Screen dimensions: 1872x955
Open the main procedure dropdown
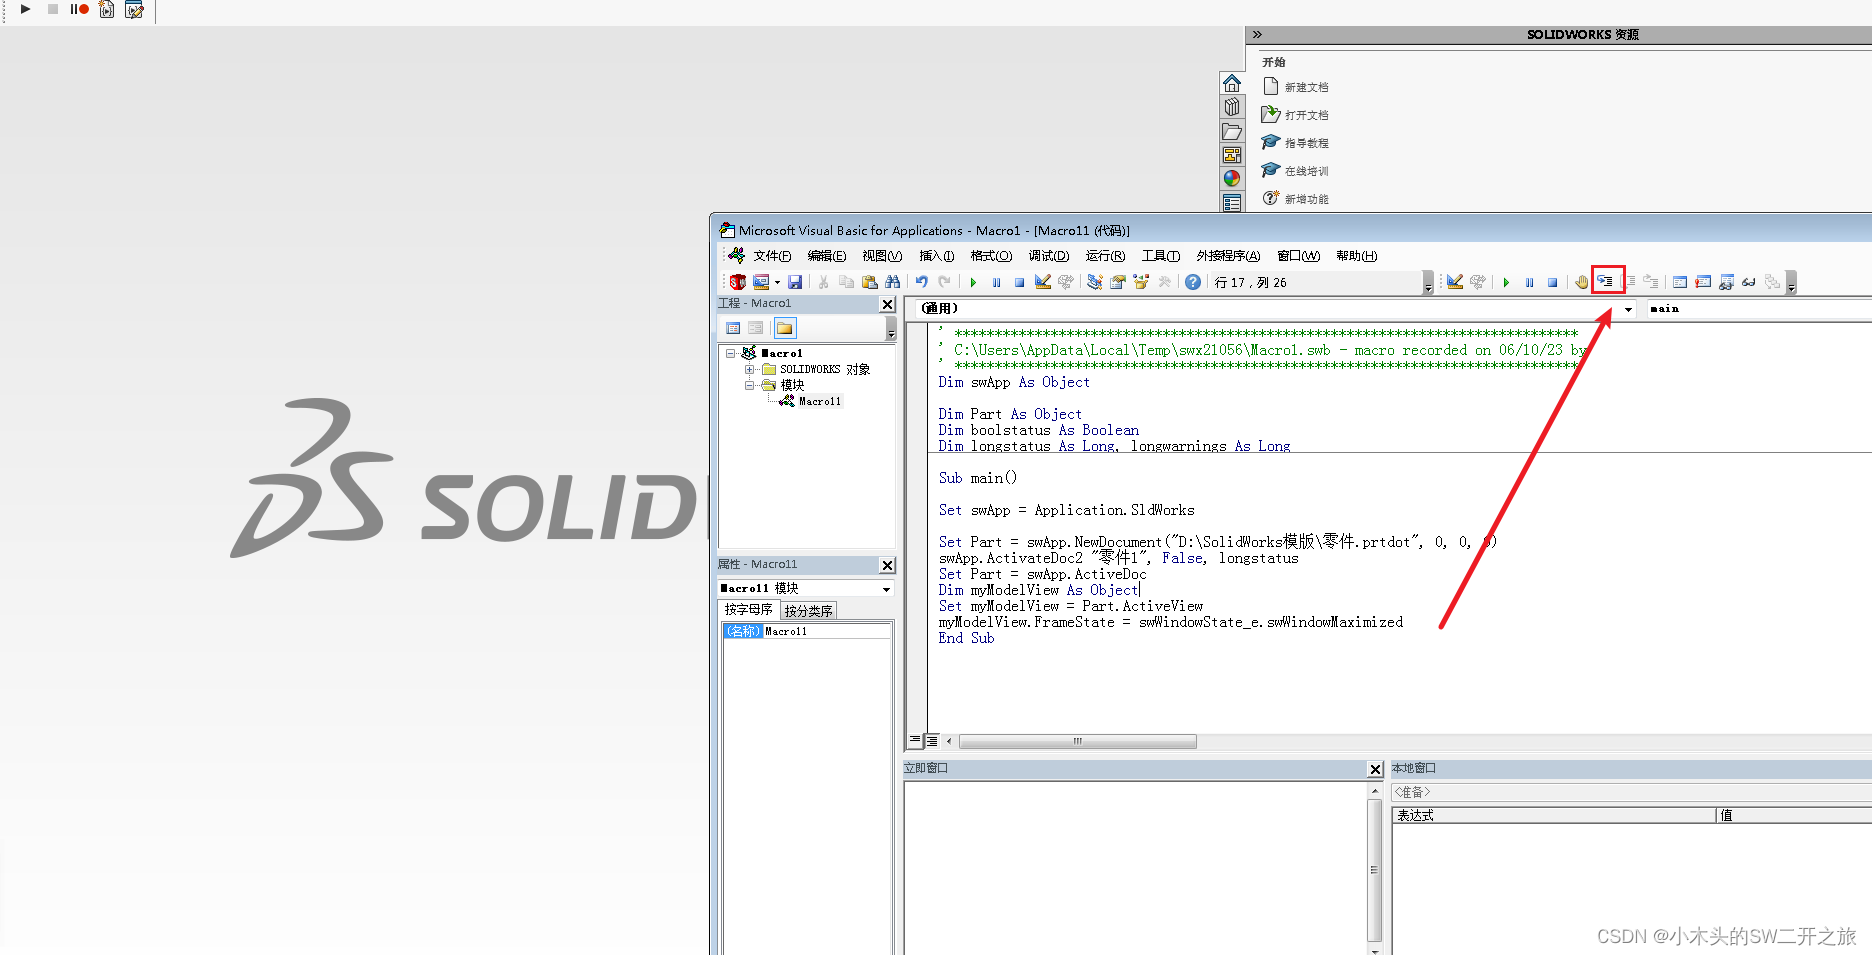coord(1758,309)
